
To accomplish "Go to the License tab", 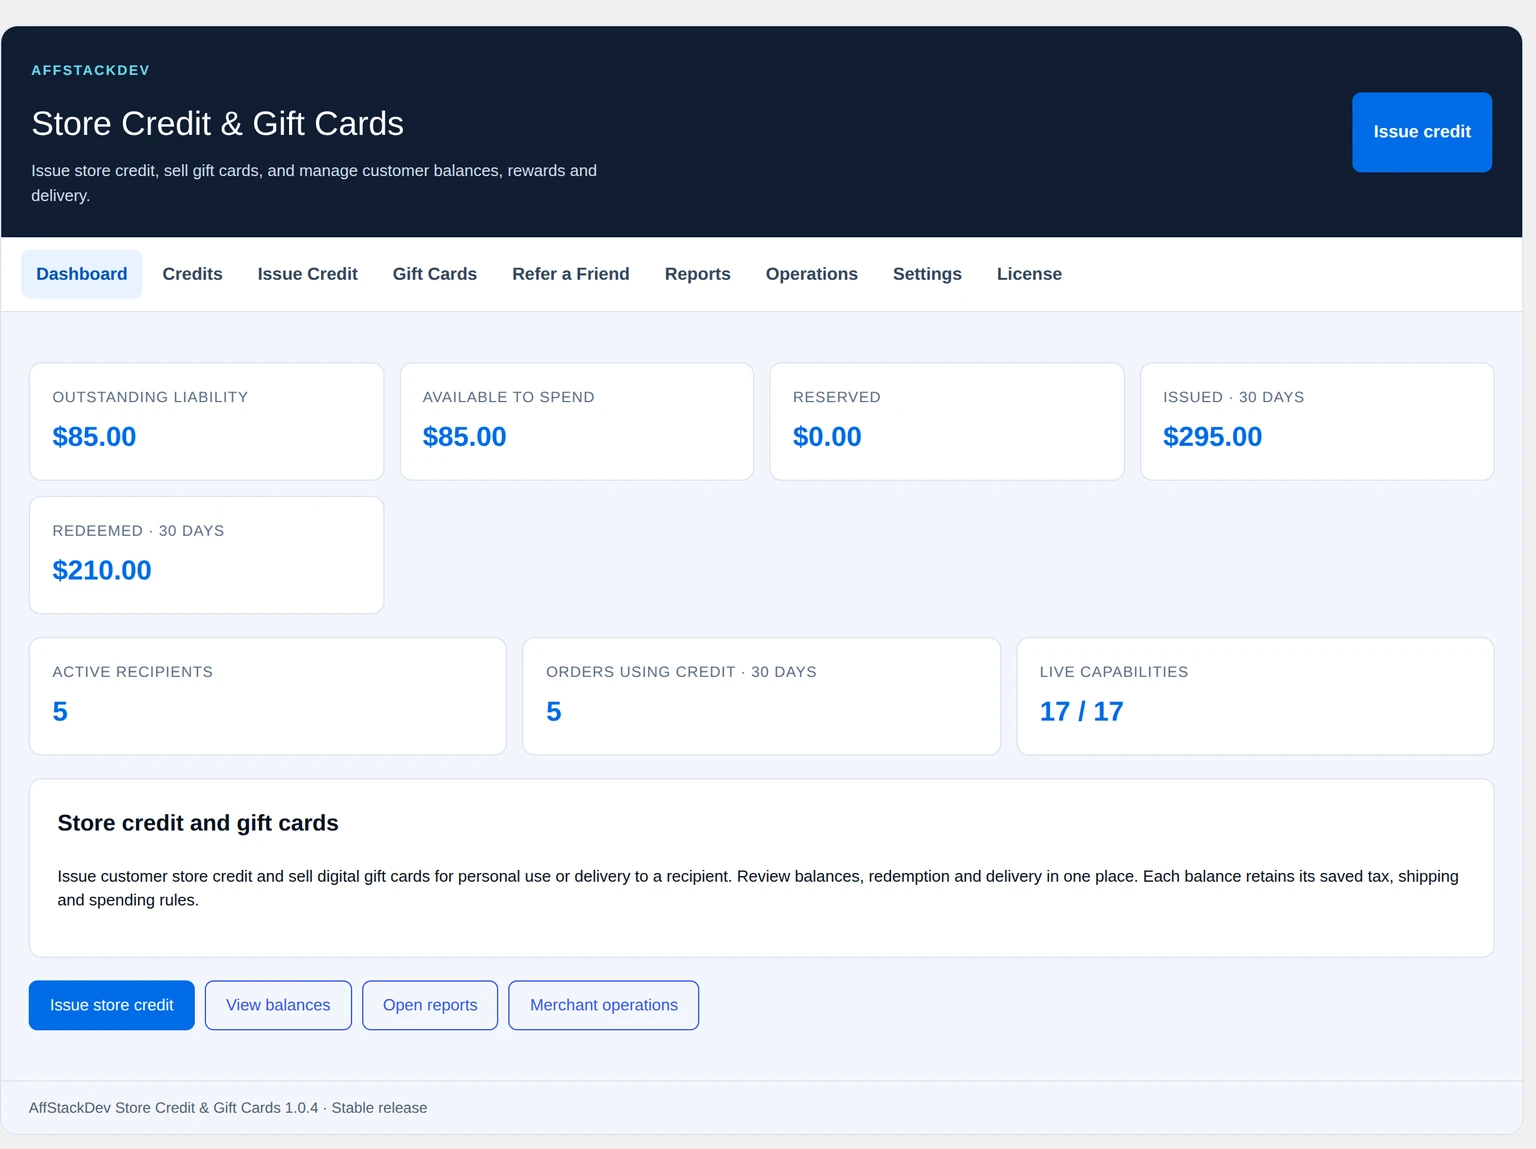I will 1029,274.
